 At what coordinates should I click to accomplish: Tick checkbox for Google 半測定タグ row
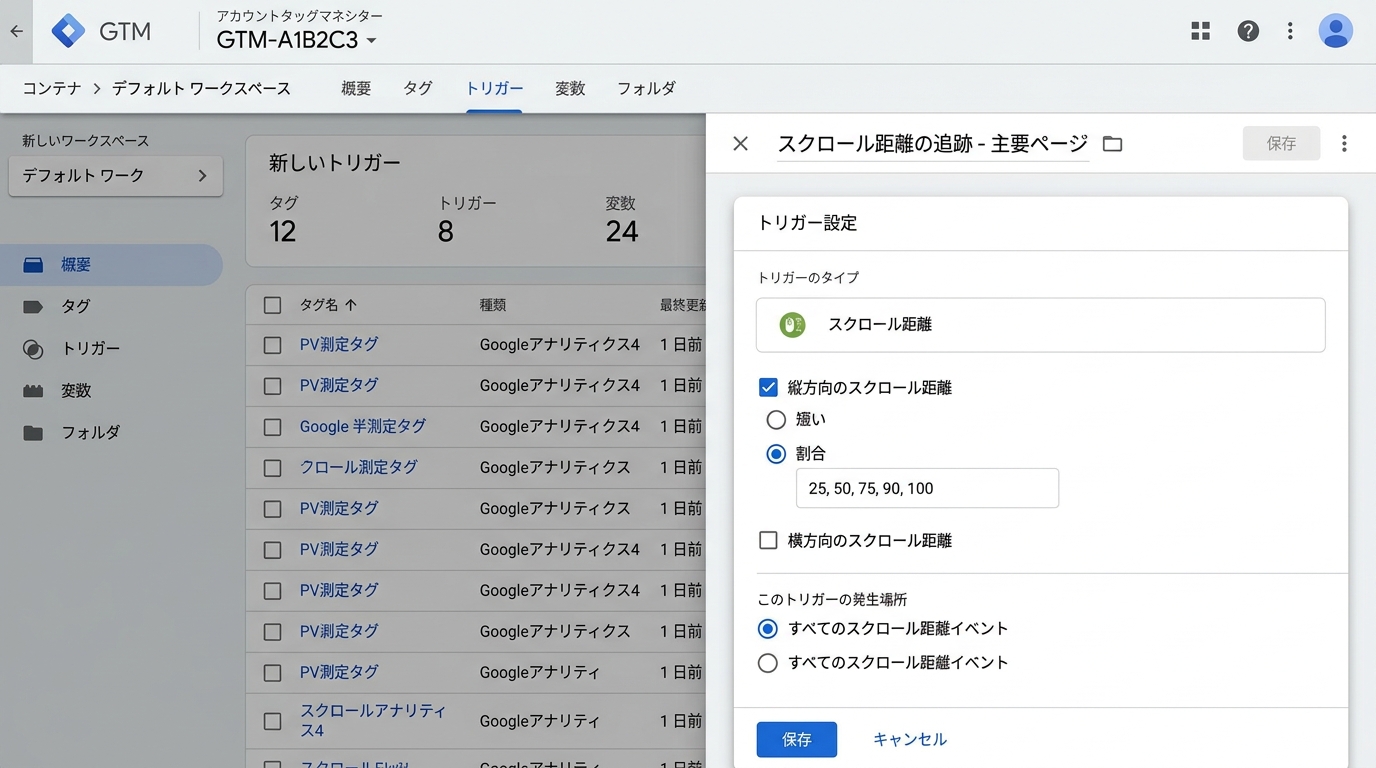[272, 427]
